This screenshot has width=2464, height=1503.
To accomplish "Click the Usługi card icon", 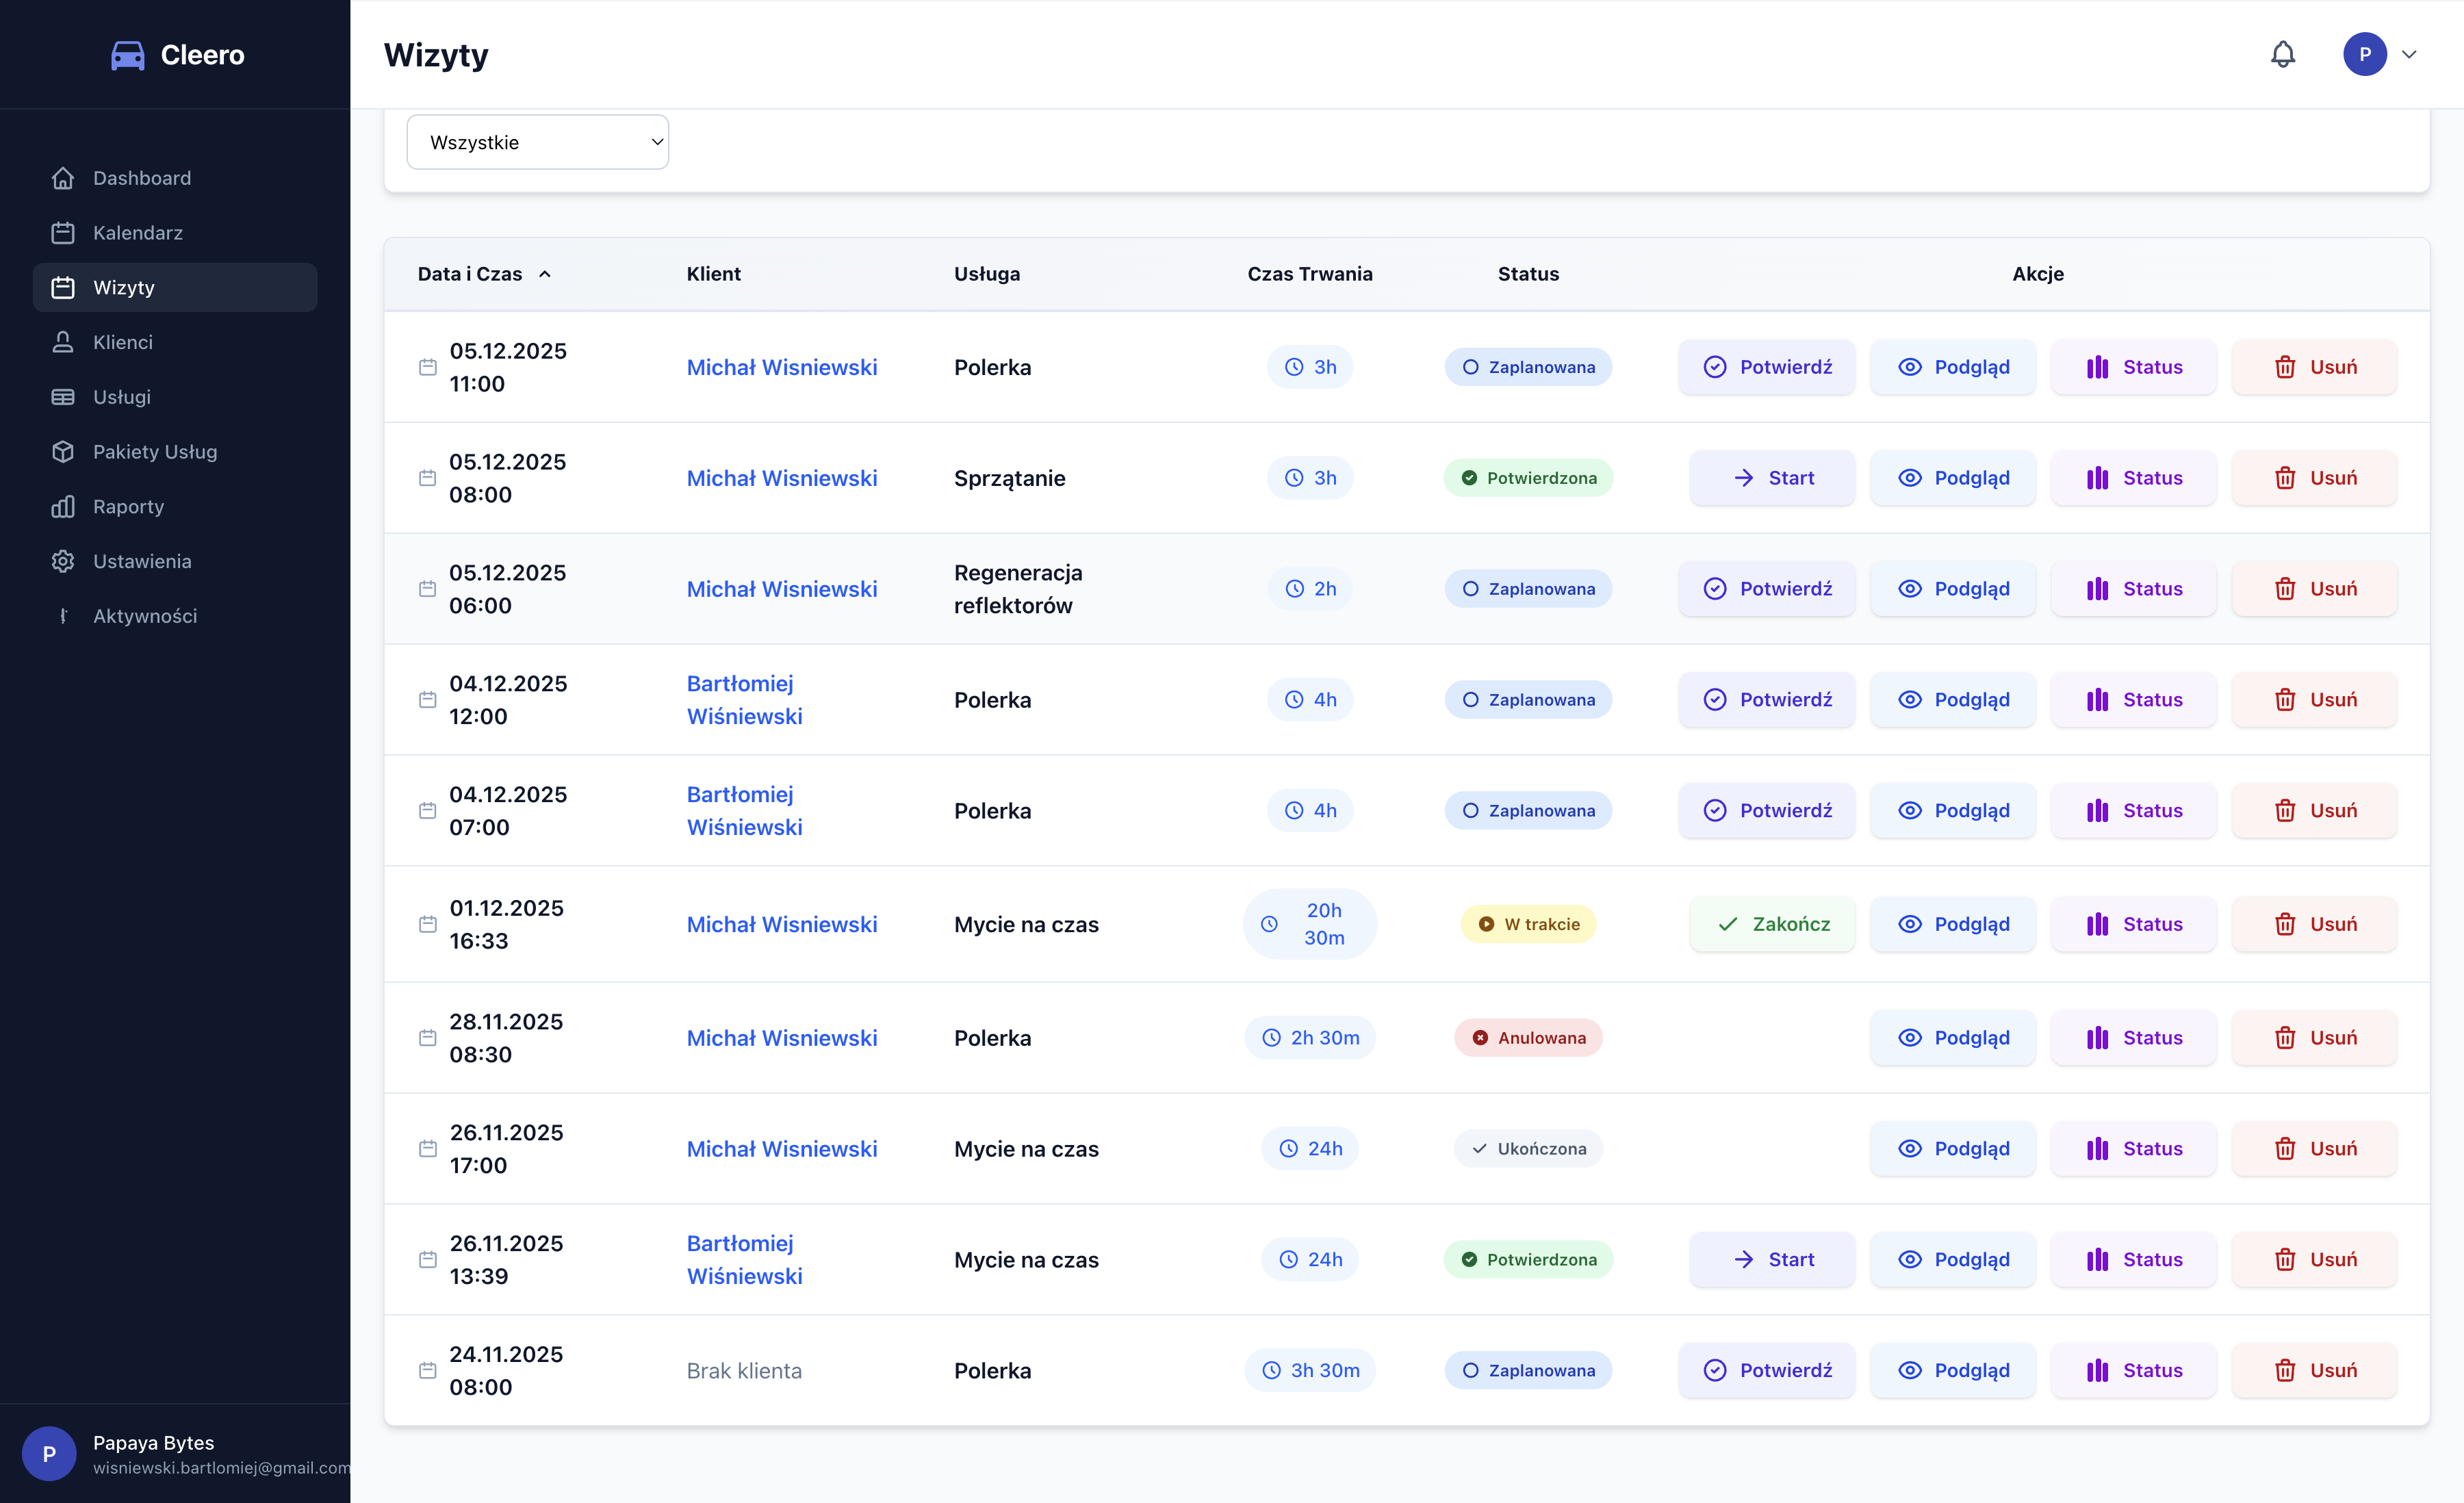I will 63,397.
